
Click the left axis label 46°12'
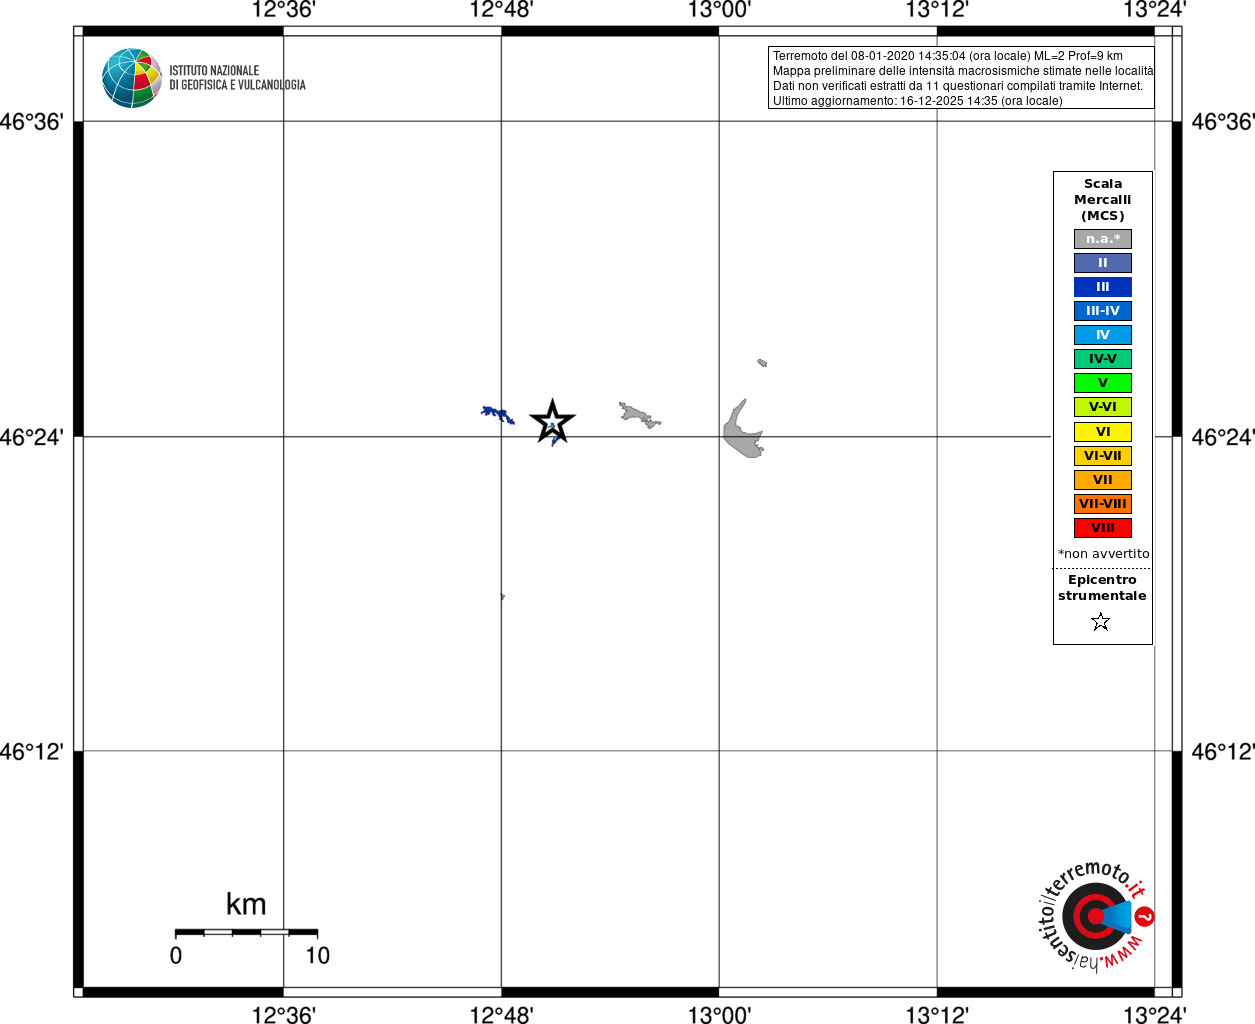coord(32,751)
